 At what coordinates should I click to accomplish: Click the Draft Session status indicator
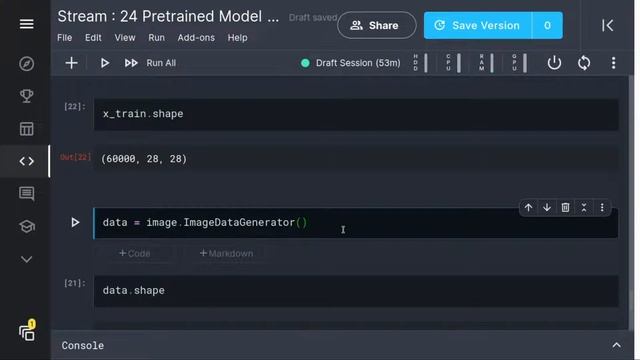tap(351, 63)
